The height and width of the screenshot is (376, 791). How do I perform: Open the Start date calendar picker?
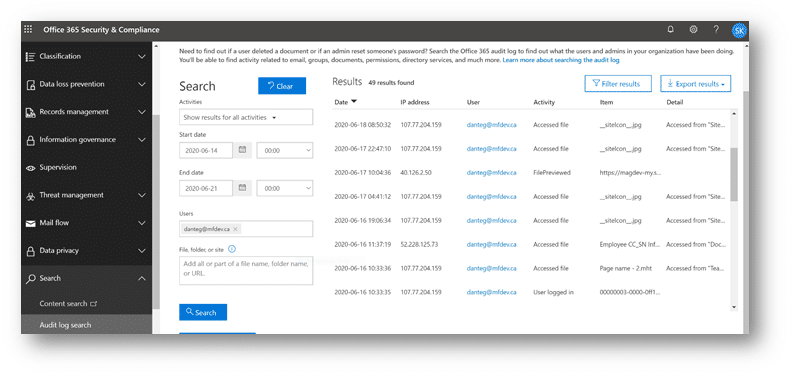tap(242, 150)
